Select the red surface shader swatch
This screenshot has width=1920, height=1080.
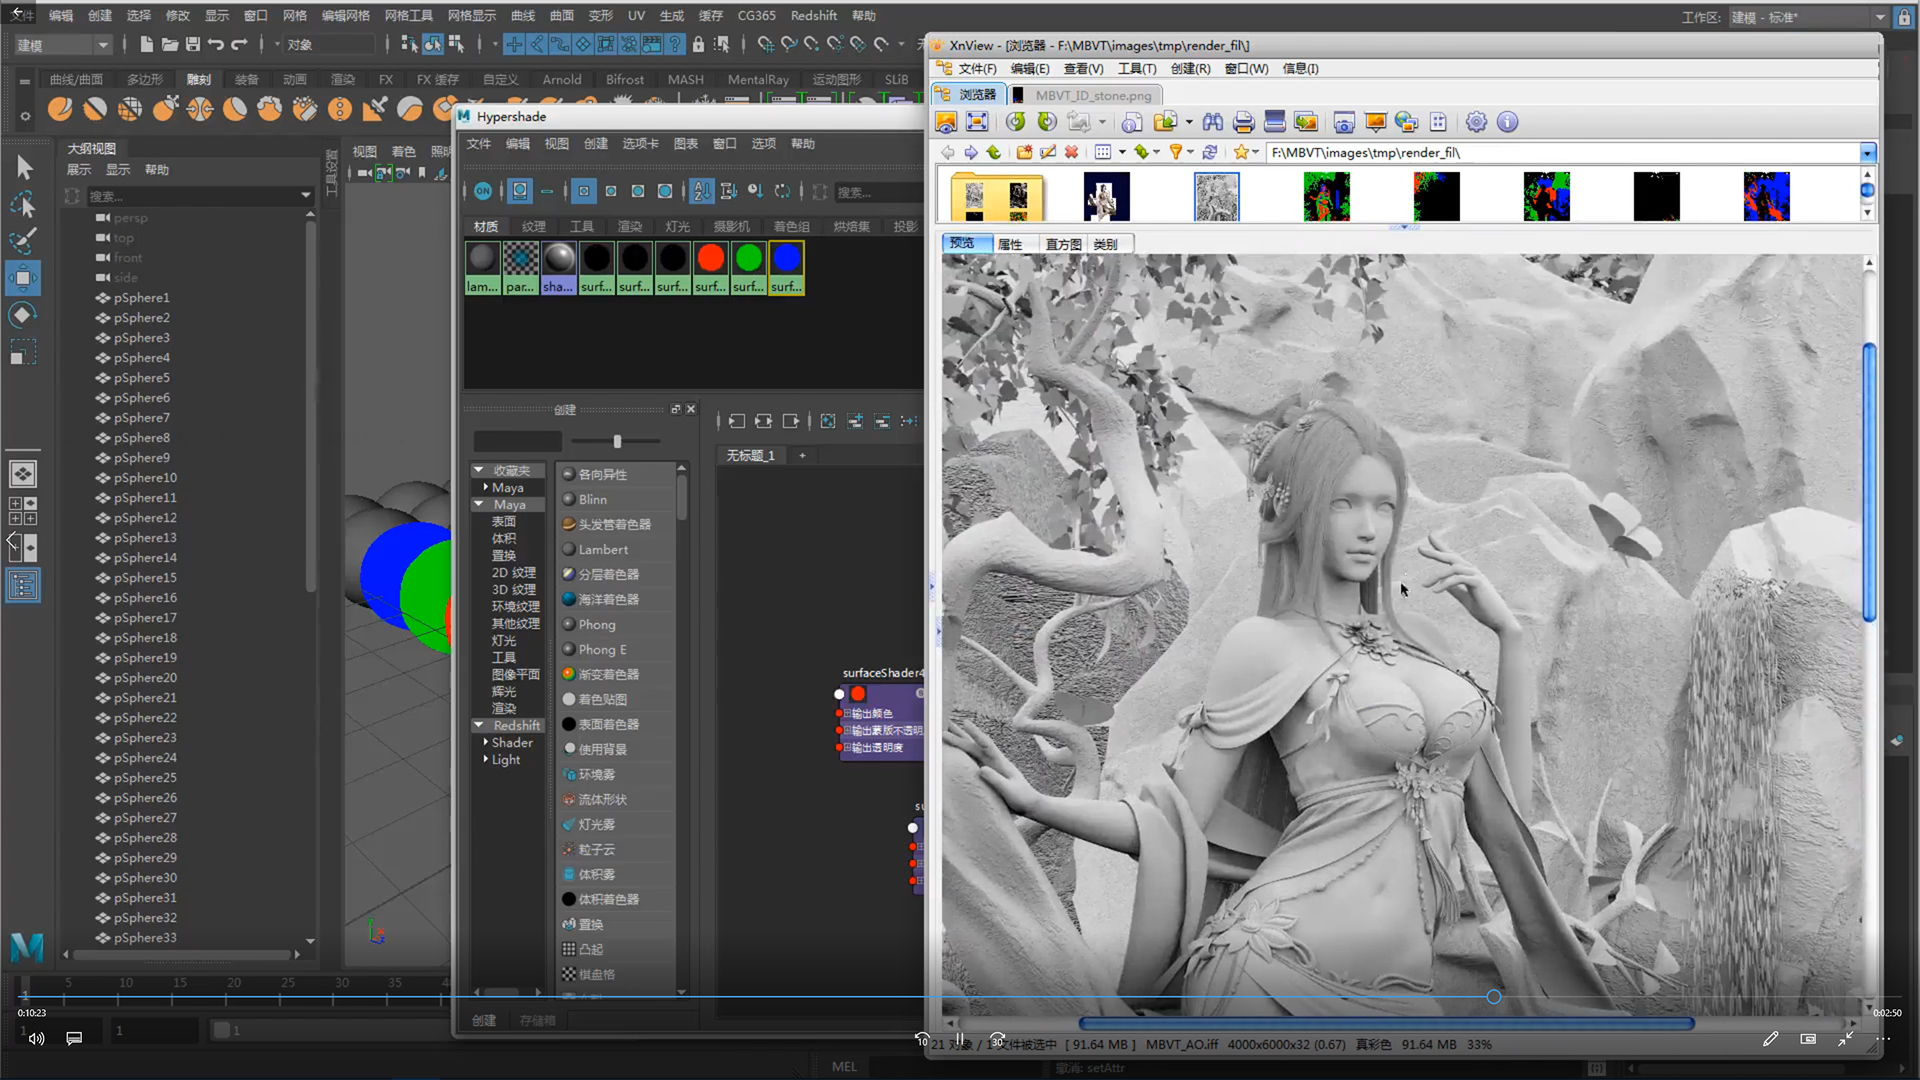point(710,267)
